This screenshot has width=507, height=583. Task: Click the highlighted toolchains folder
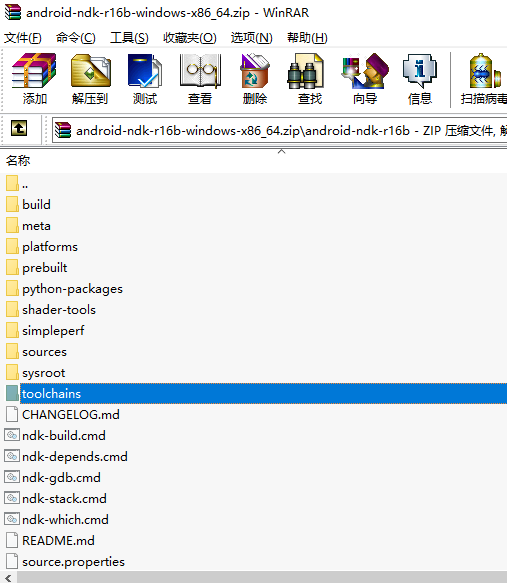coord(254,393)
